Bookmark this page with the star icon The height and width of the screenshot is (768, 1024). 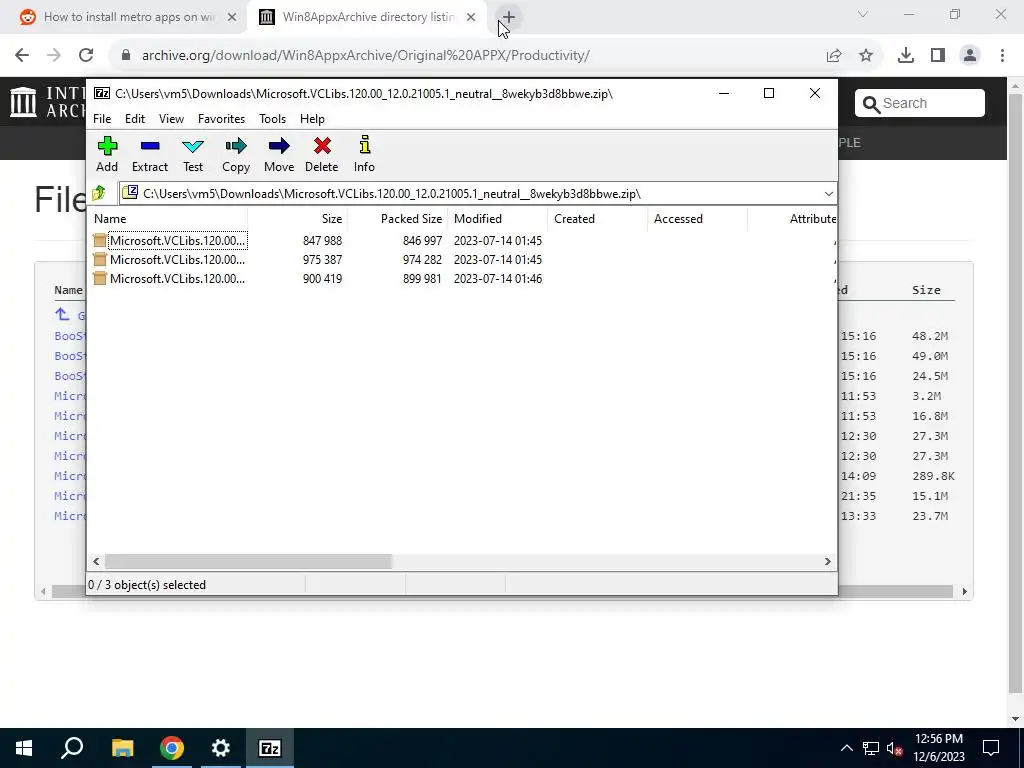pos(866,56)
